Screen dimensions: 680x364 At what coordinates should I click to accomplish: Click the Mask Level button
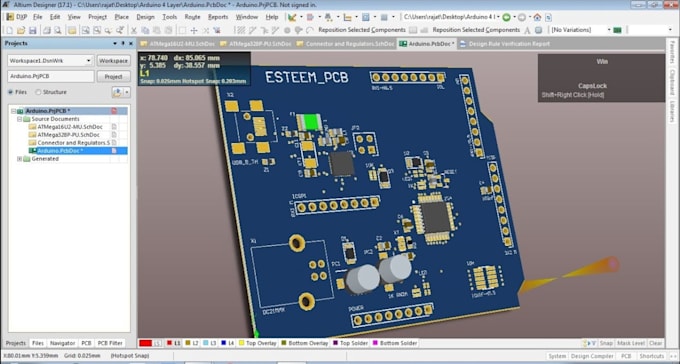point(631,343)
